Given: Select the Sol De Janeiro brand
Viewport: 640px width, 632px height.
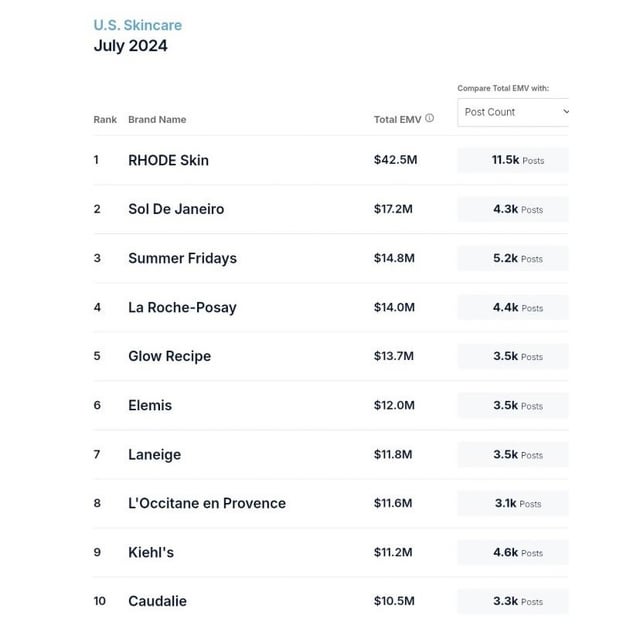Looking at the screenshot, I should (x=176, y=209).
